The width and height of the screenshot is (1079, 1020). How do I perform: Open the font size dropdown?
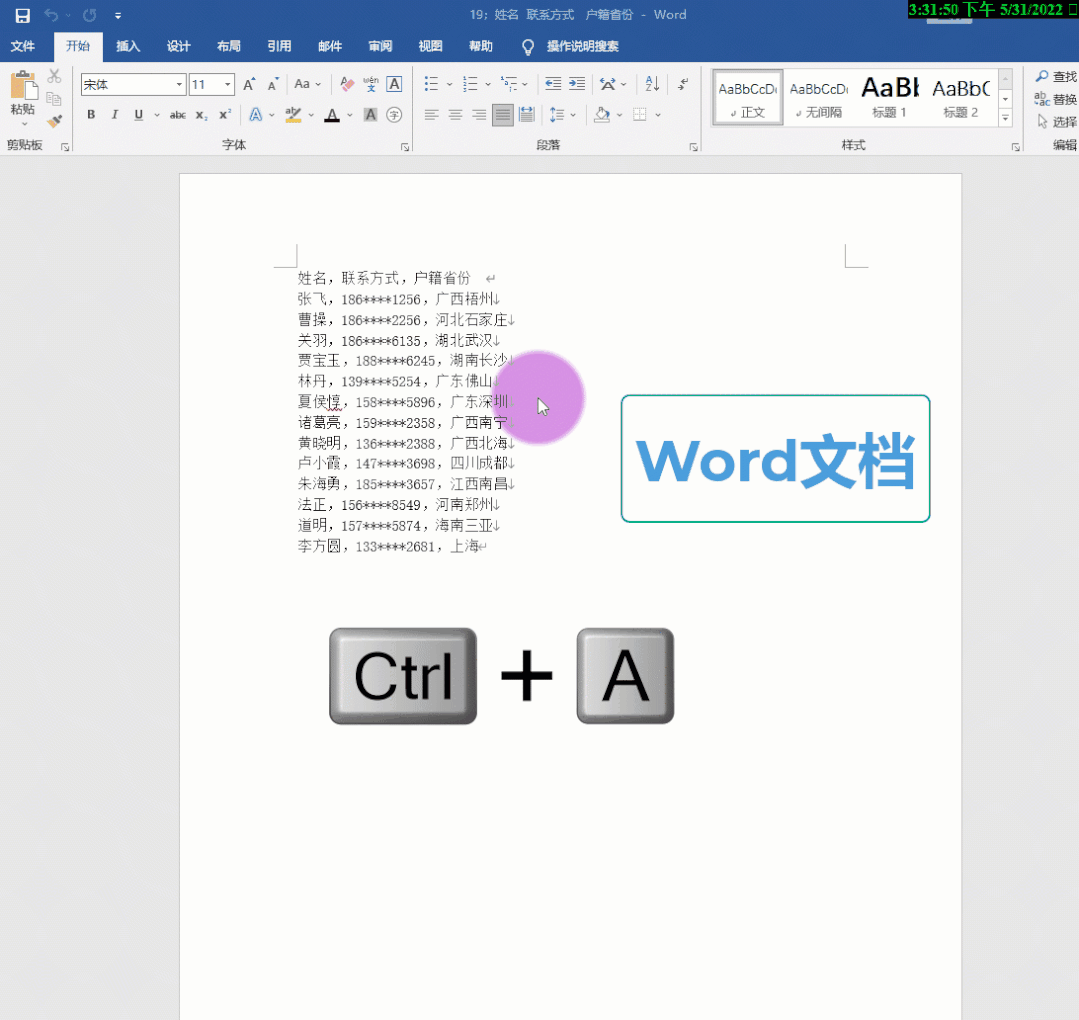pos(228,85)
